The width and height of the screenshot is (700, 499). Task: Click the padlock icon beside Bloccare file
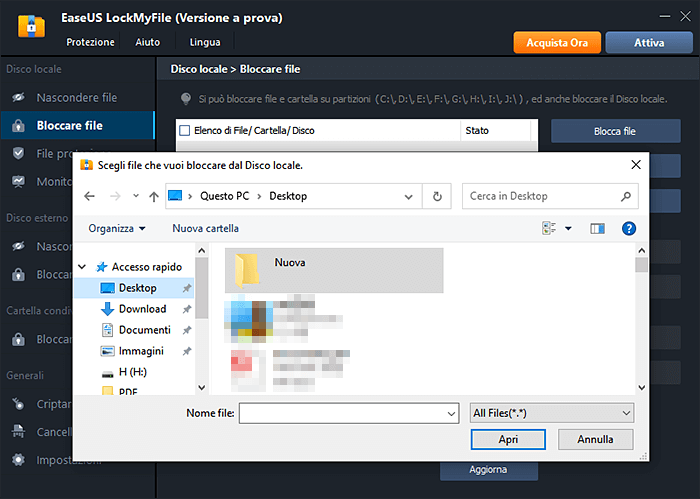coord(18,126)
